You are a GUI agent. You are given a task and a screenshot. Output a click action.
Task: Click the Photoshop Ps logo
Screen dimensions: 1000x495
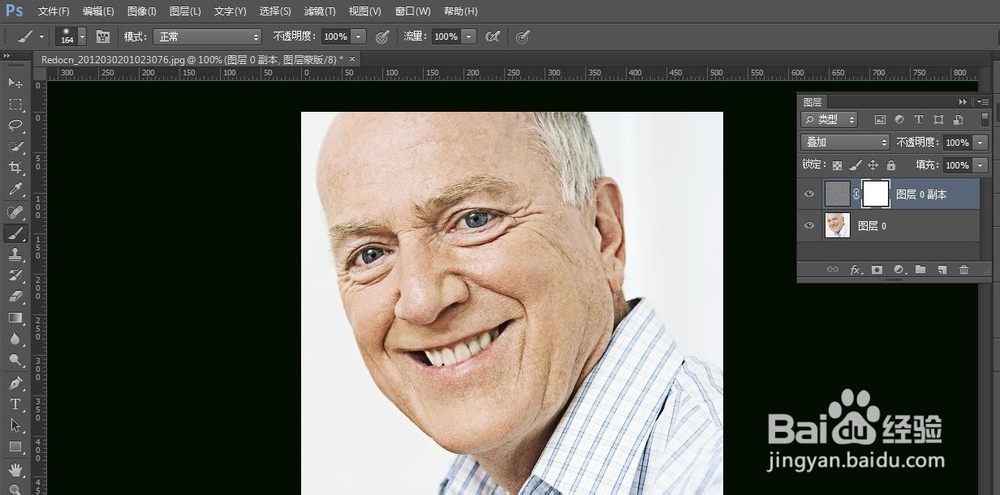point(14,11)
